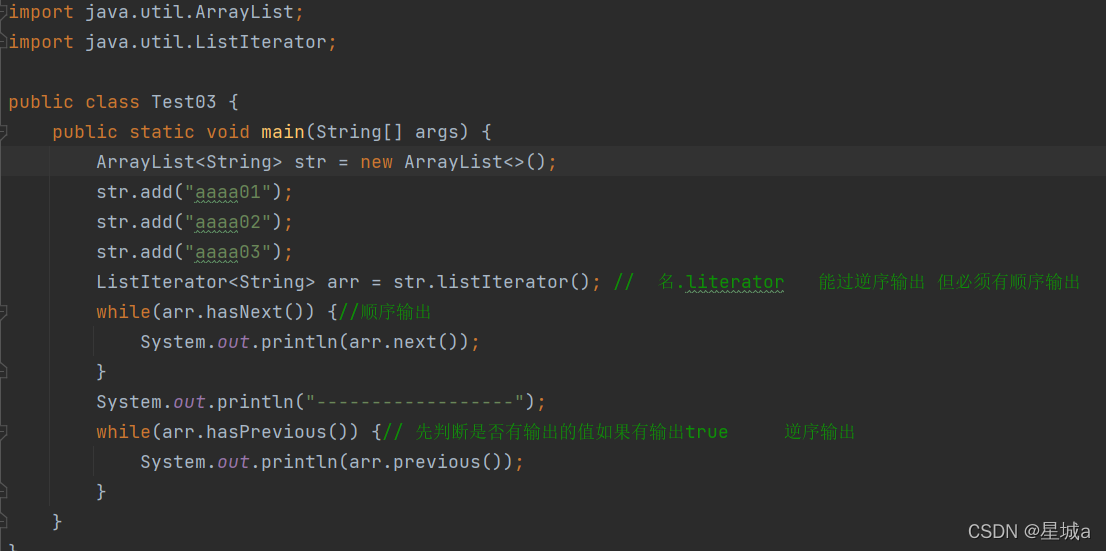1106x551 pixels.
Task: Click the new keyword before ArrayList<>()
Action: (376, 162)
